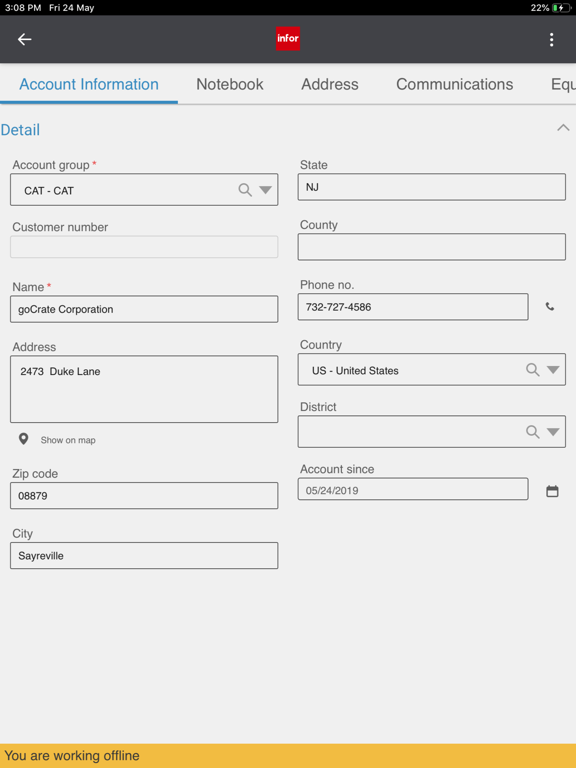The height and width of the screenshot is (768, 576).
Task: Focus the Name input field
Action: click(144, 309)
